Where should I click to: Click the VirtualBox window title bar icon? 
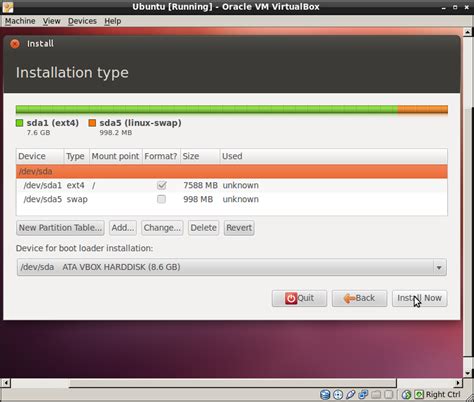[7, 7]
